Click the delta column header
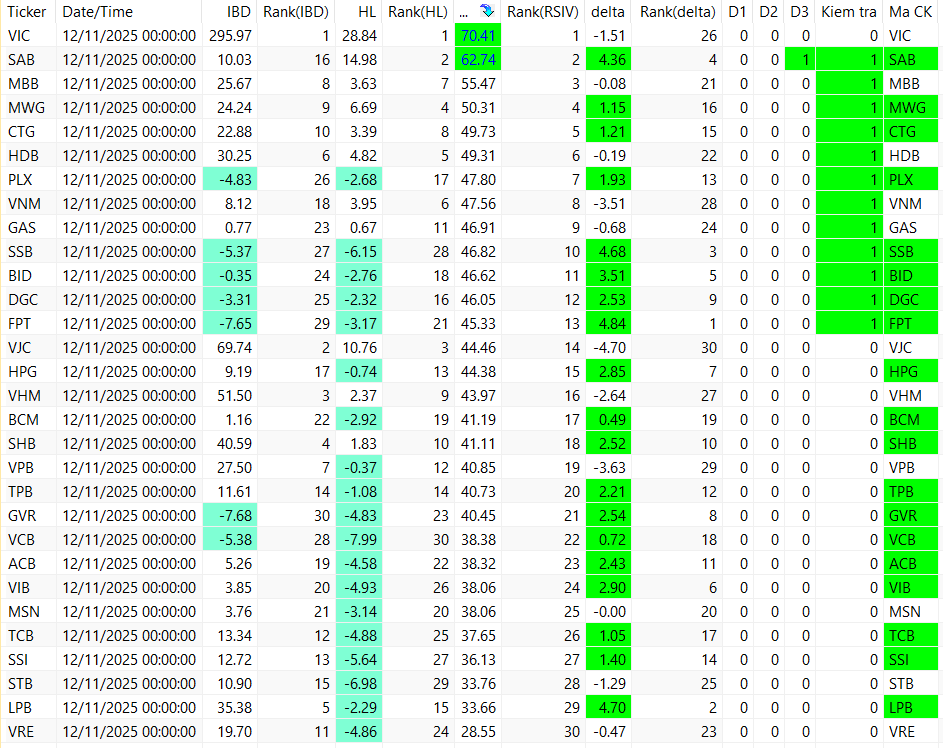This screenshot has width=943, height=748. [x=607, y=11]
